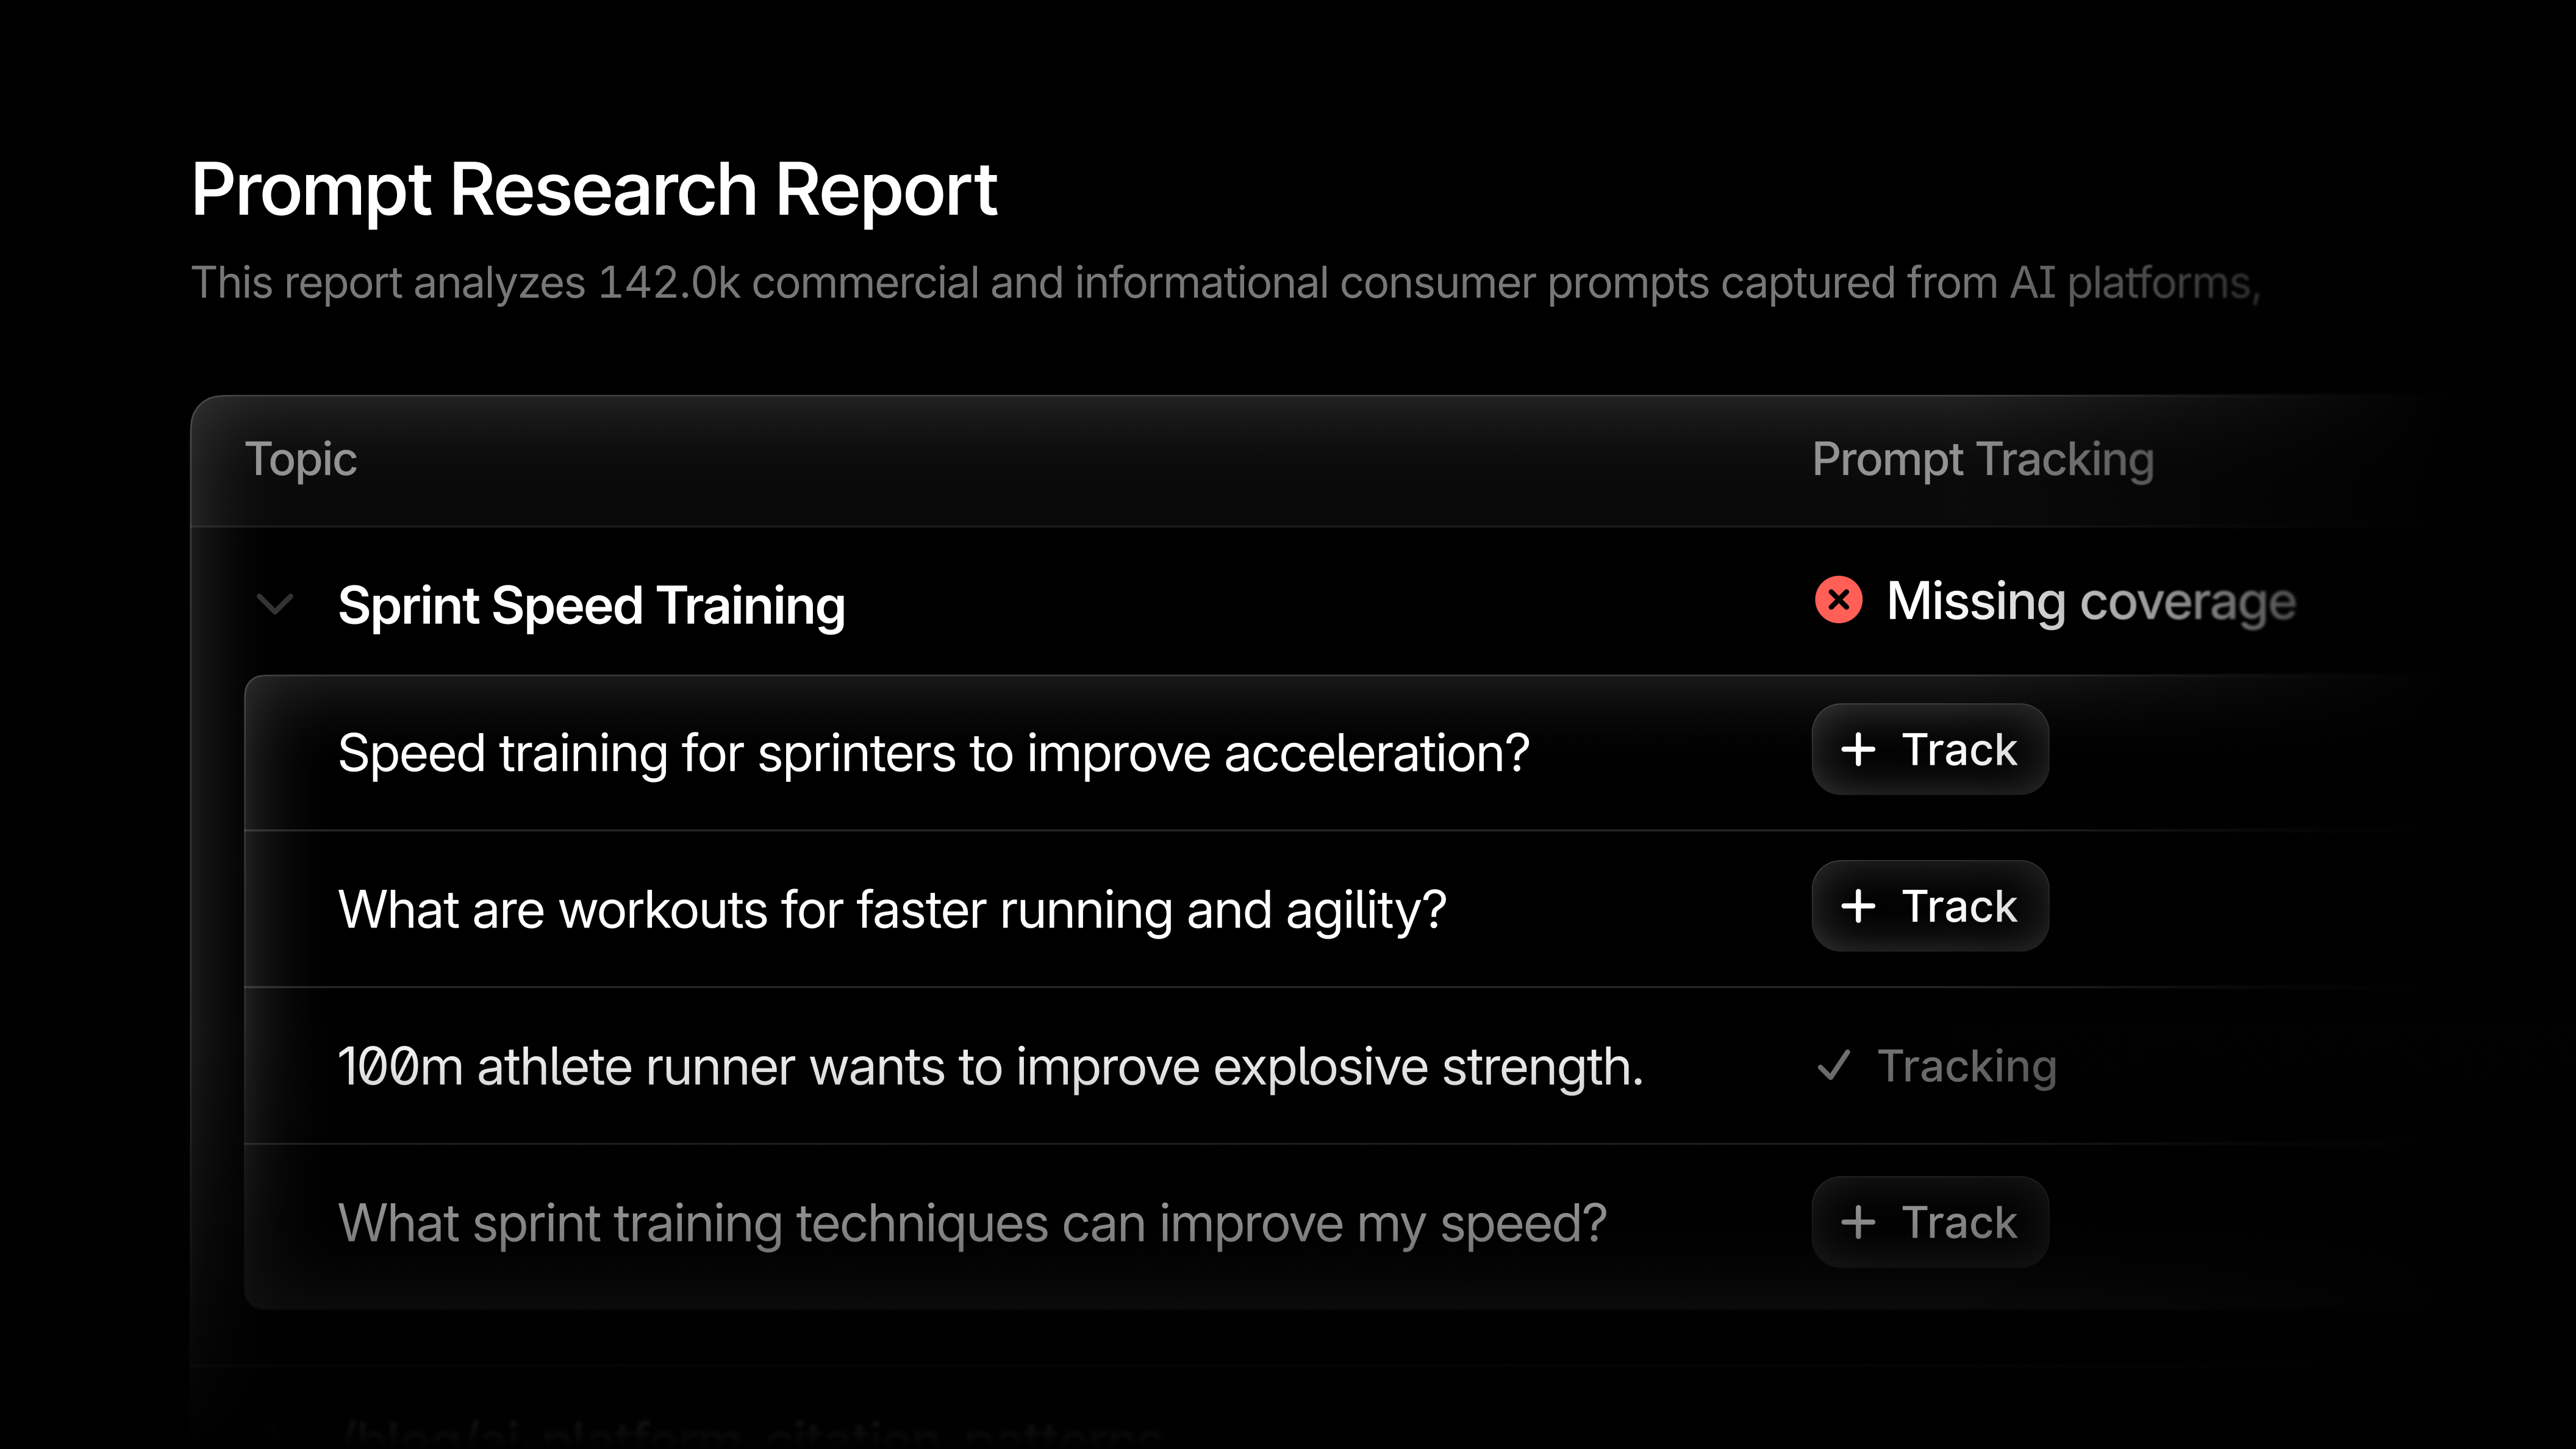The height and width of the screenshot is (1449, 2576).
Task: Click the plus icon in first Track button
Action: [1858, 749]
